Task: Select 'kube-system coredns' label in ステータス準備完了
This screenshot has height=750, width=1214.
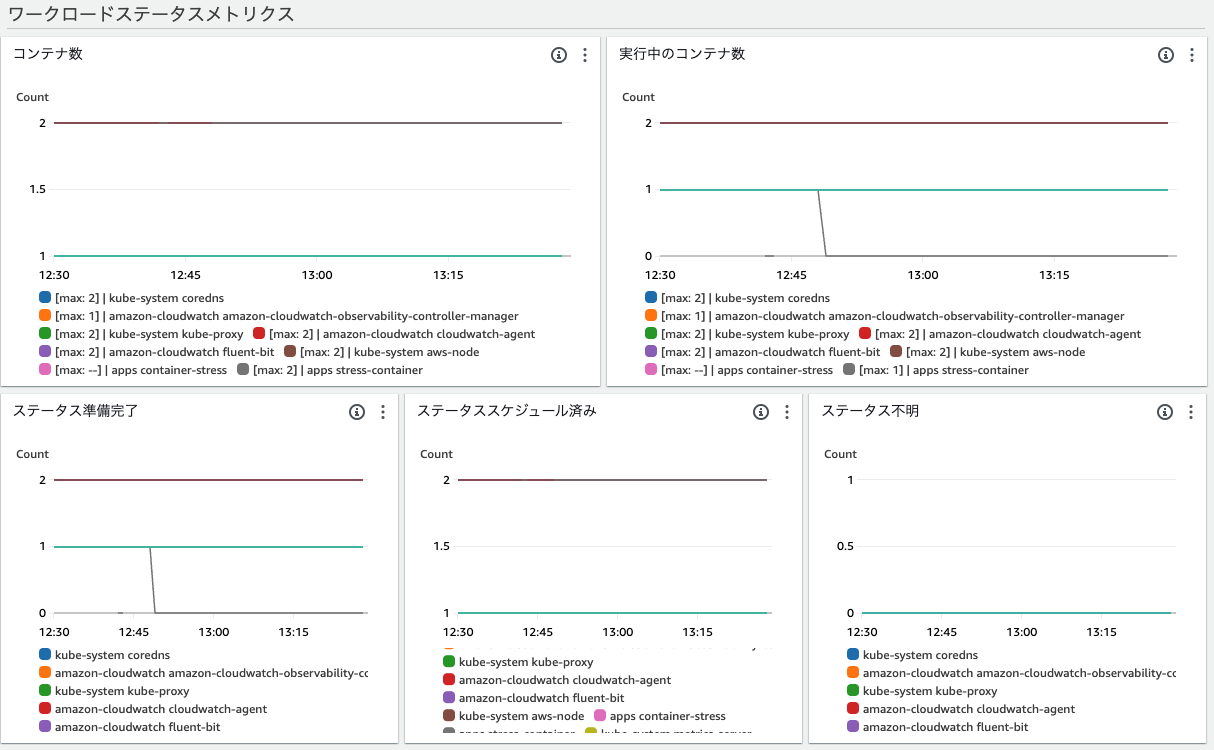Action: (x=112, y=655)
